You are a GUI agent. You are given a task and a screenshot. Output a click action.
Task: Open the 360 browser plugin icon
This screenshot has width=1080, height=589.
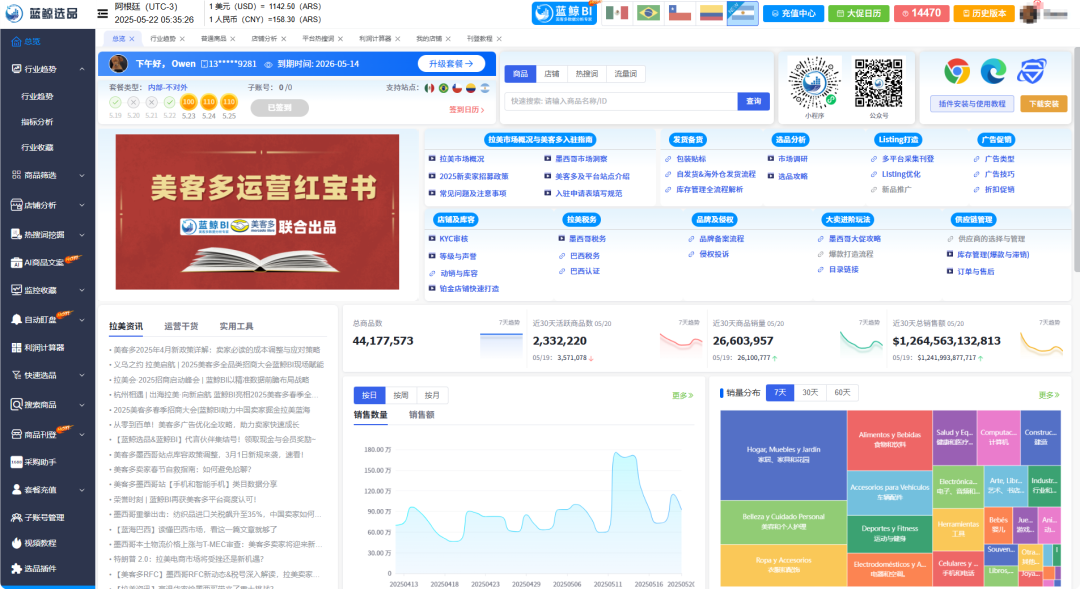(1032, 72)
